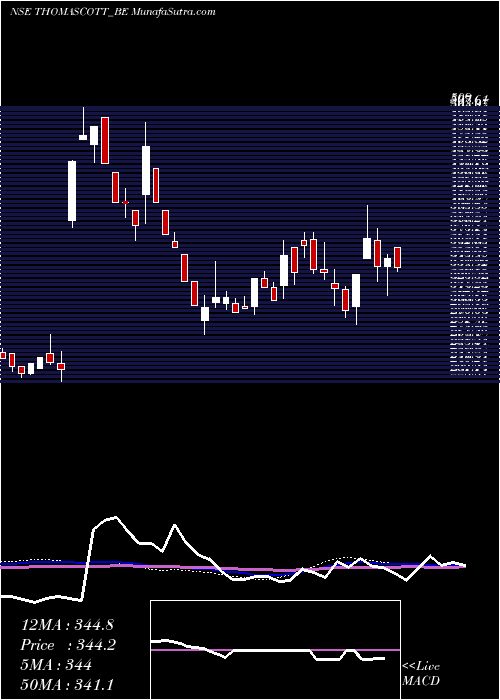Click the NSE THOMASCOTT_BE MunafaSutra.com chart title
This screenshot has width=500, height=700.
pos(112,12)
